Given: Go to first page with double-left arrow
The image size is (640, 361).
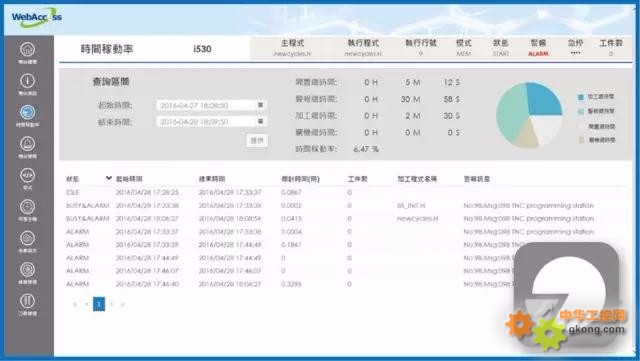Looking at the screenshot, I should [75, 304].
